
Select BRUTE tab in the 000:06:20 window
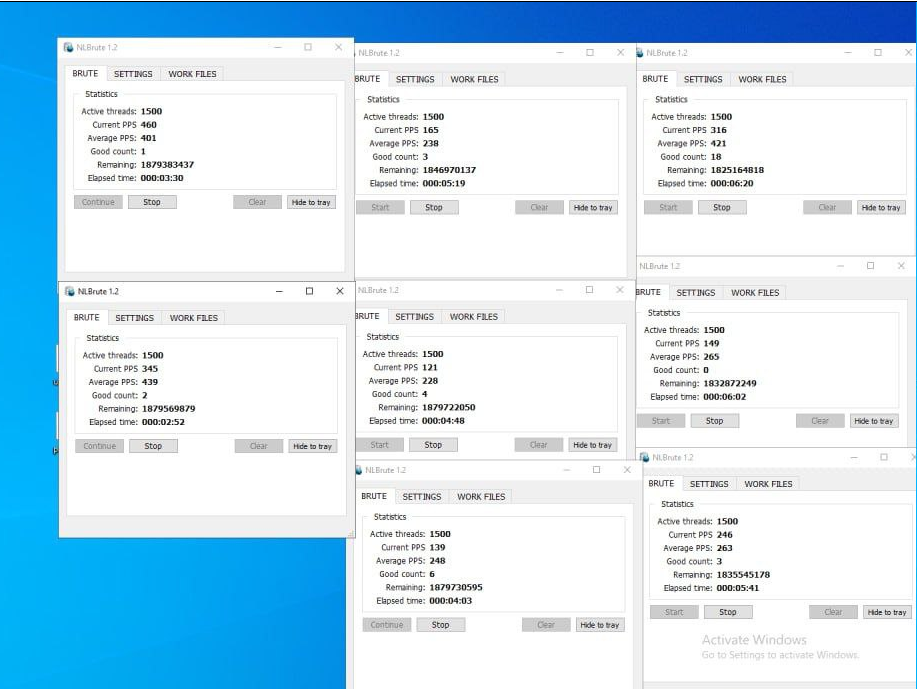(655, 79)
